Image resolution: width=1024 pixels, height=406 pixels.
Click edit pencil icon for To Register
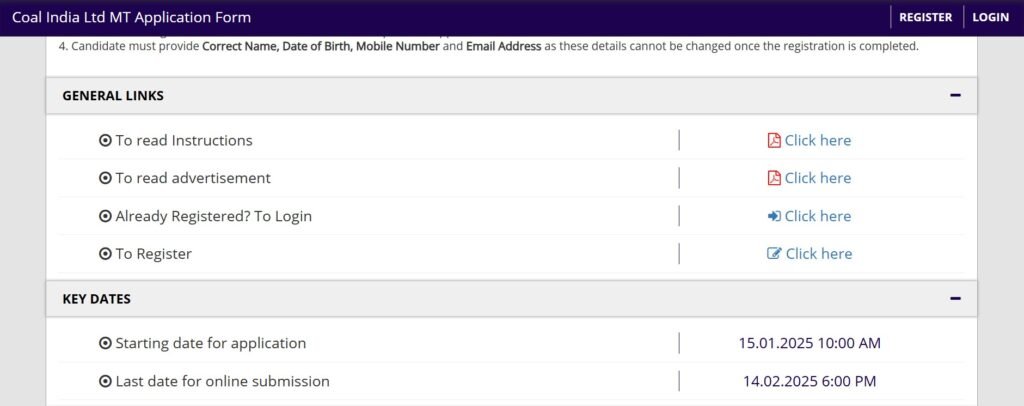[773, 254]
